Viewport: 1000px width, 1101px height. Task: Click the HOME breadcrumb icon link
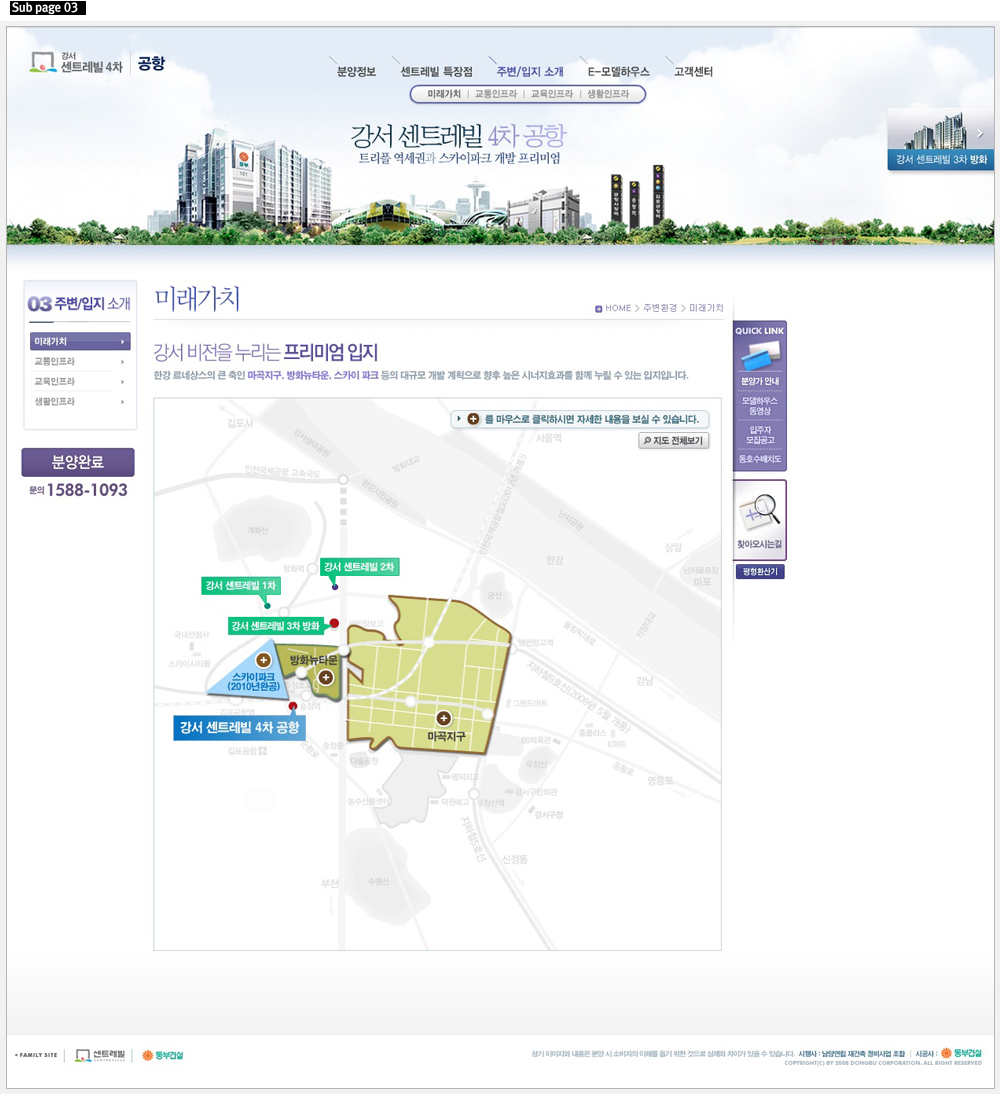coord(613,308)
